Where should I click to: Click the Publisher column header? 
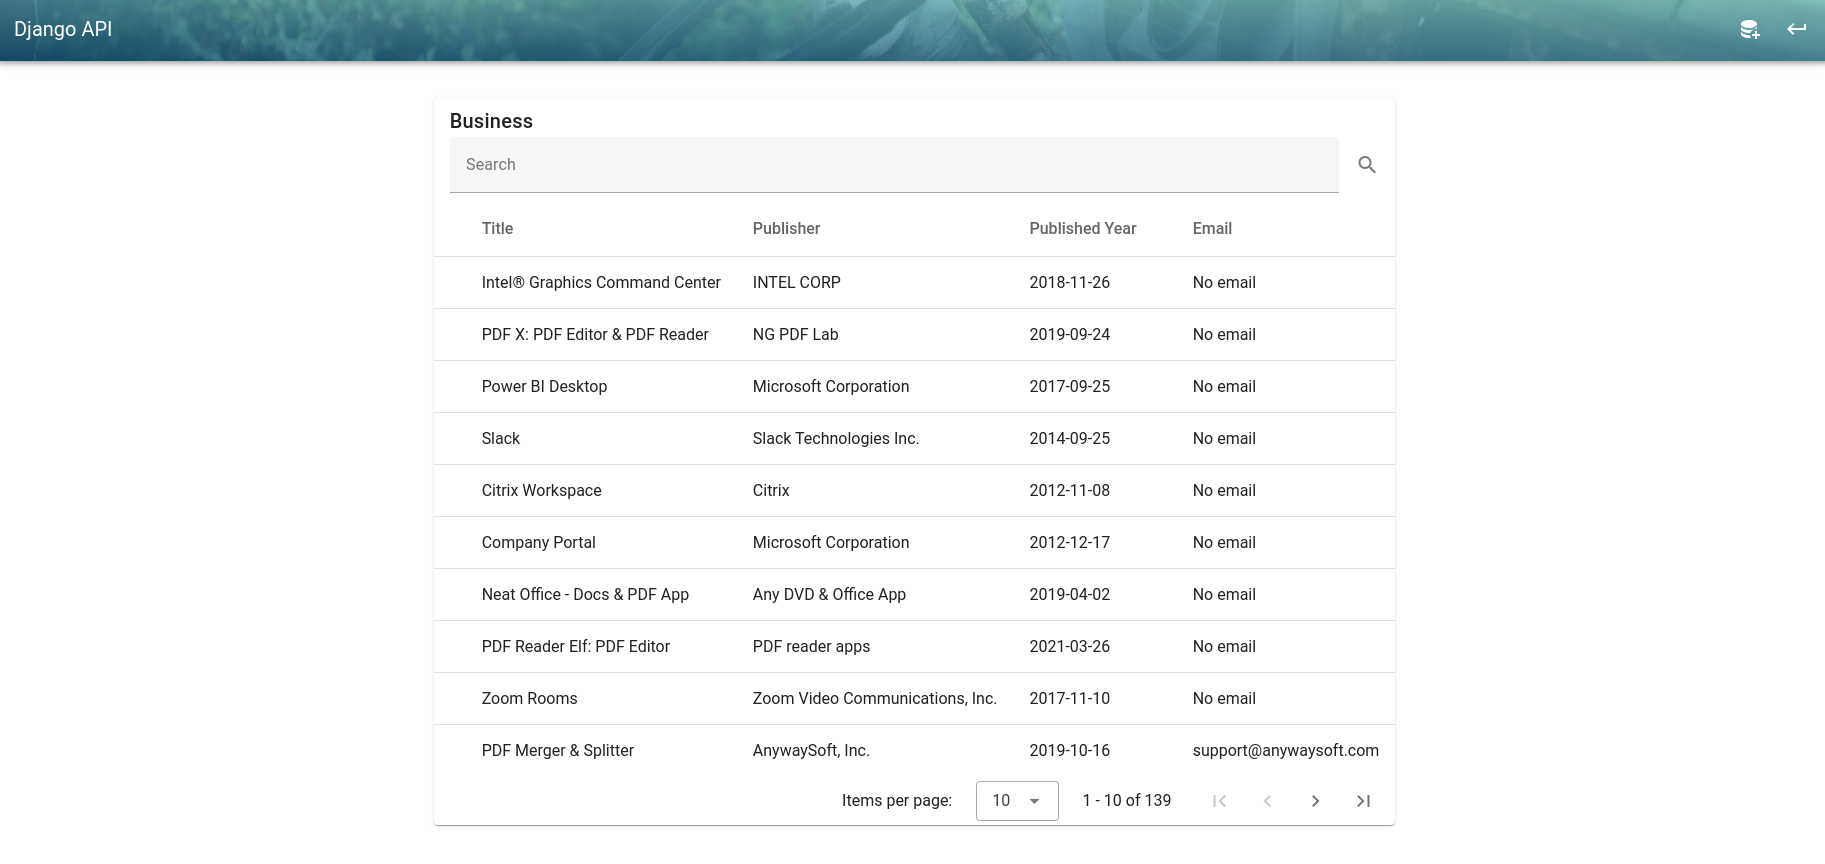786,229
